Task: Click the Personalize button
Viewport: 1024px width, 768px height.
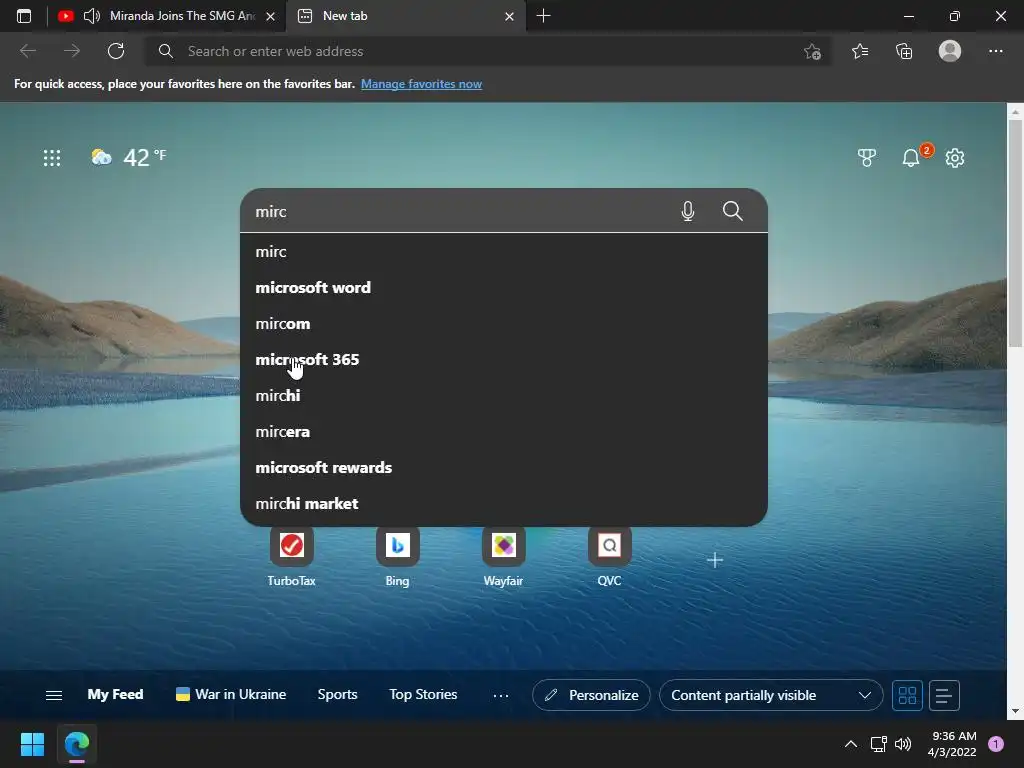Action: point(591,695)
